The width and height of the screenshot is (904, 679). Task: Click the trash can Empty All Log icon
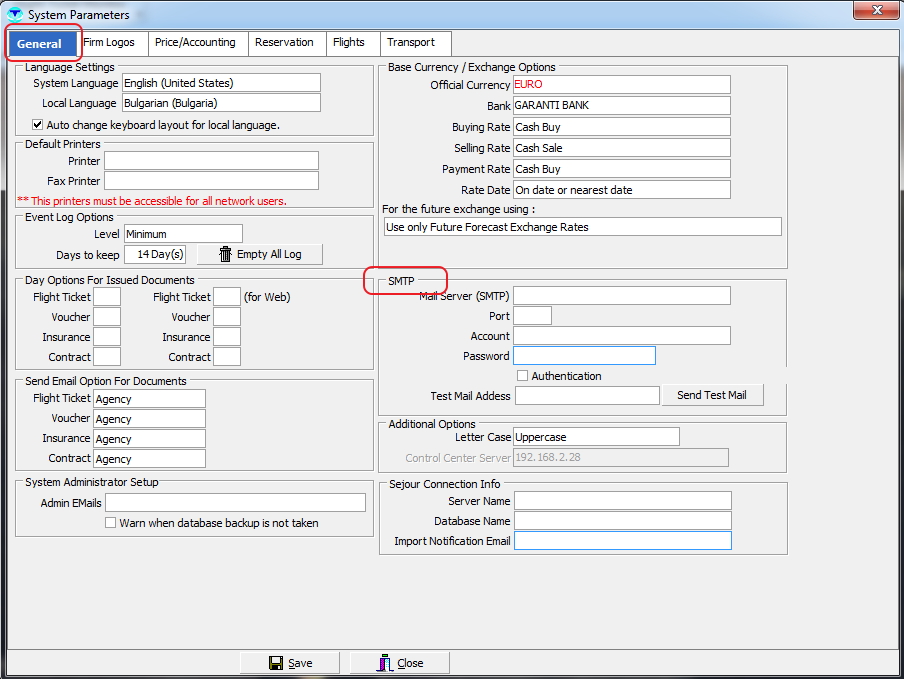click(225, 254)
